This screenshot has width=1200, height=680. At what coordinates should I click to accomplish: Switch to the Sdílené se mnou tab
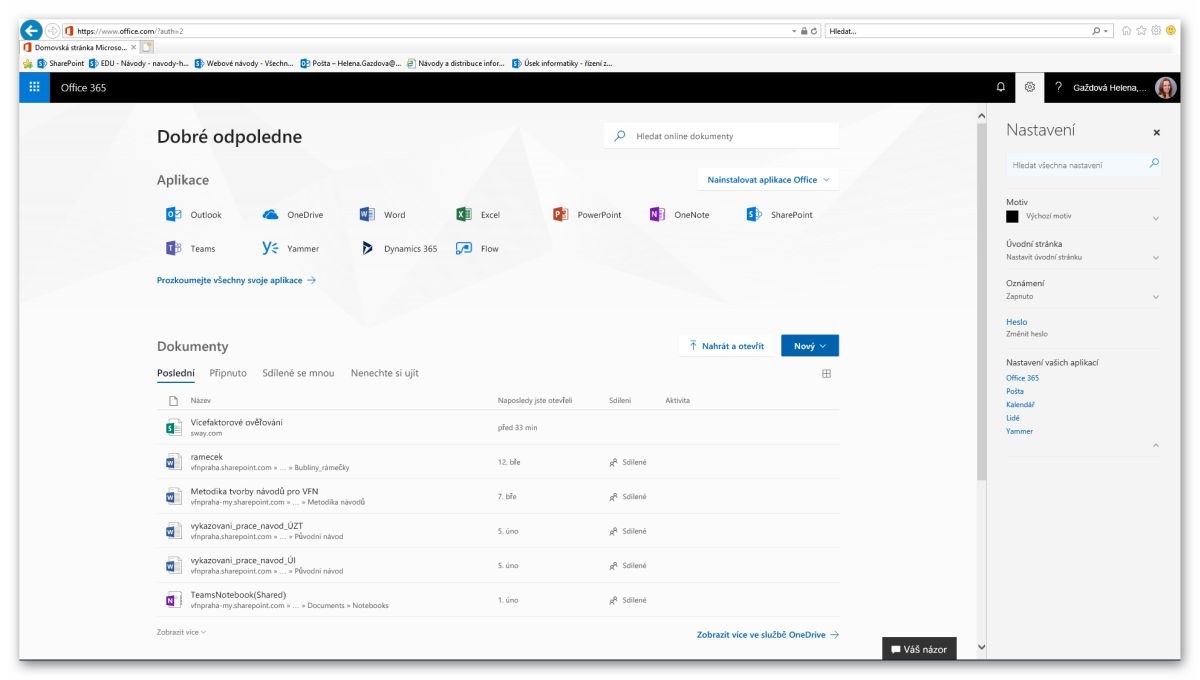[x=298, y=373]
